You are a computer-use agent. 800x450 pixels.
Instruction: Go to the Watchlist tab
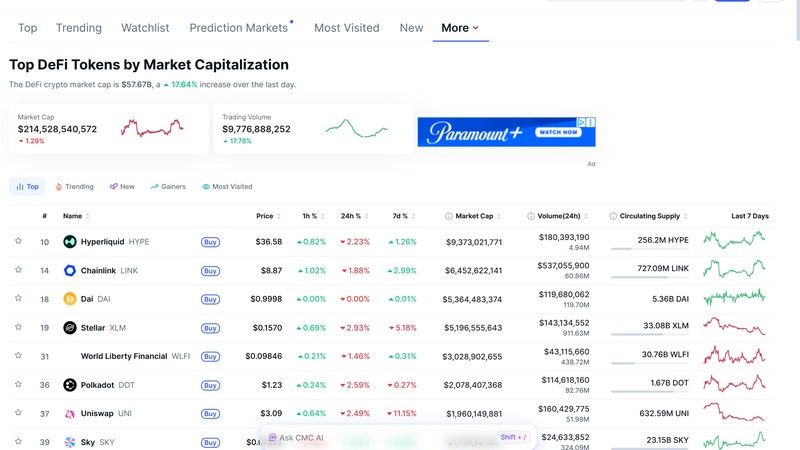tap(145, 28)
